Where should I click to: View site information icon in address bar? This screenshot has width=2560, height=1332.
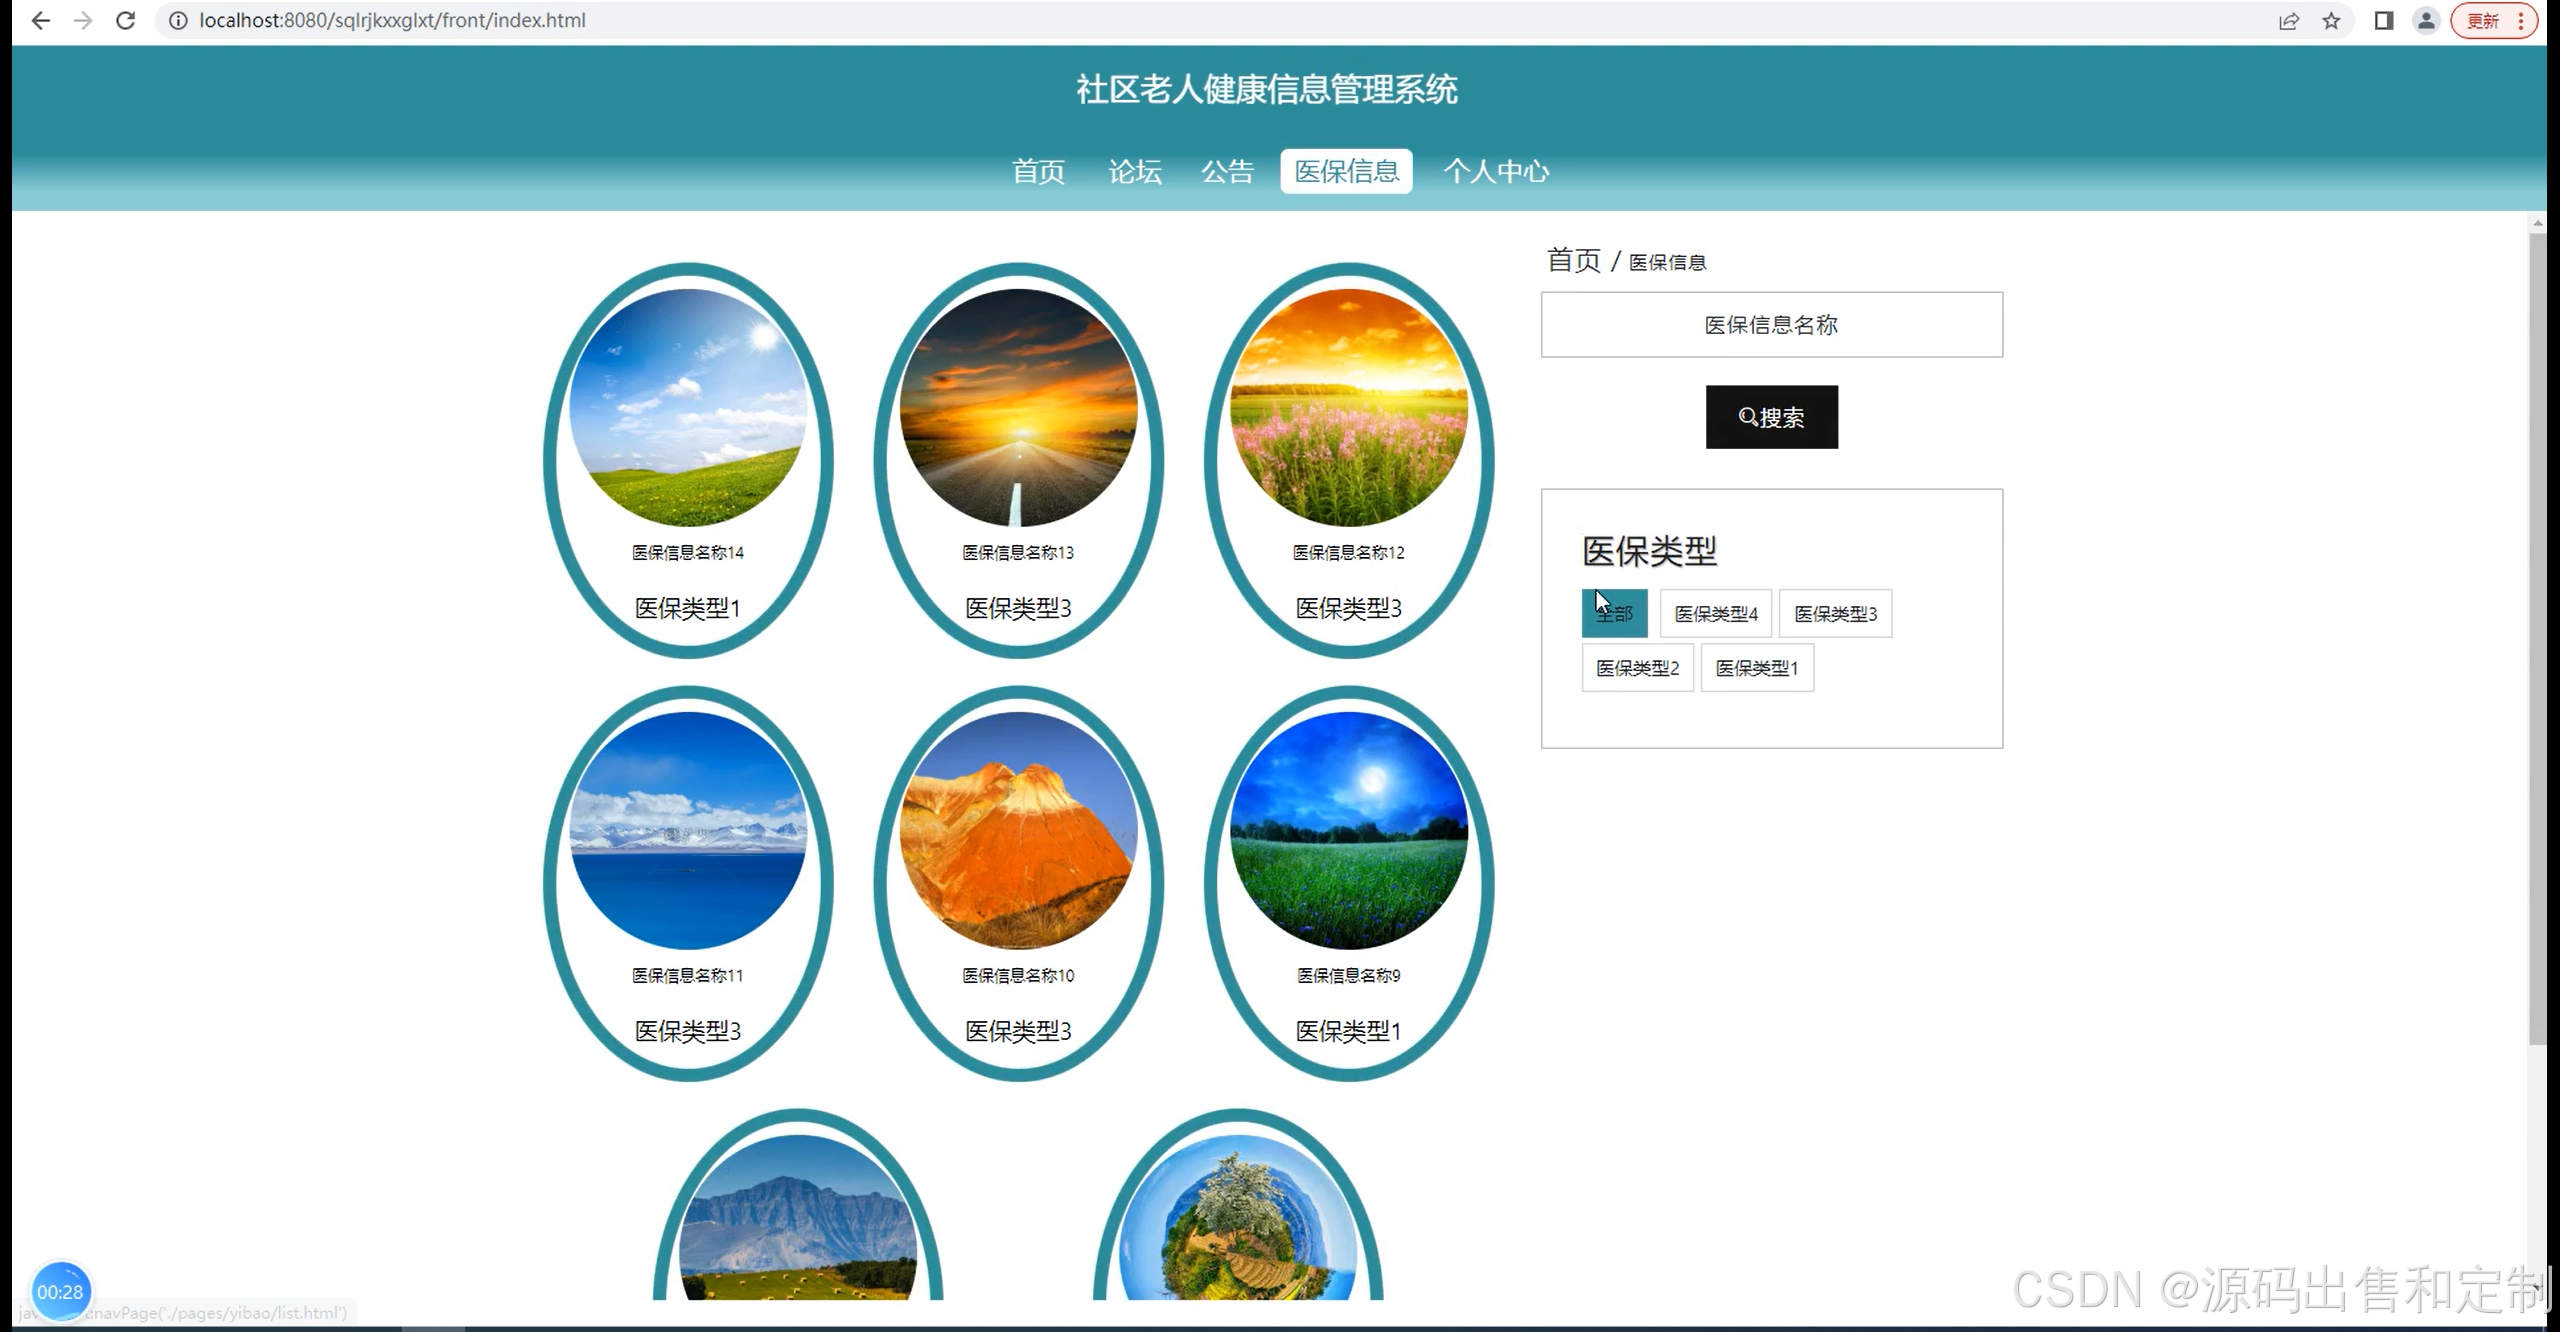178,20
